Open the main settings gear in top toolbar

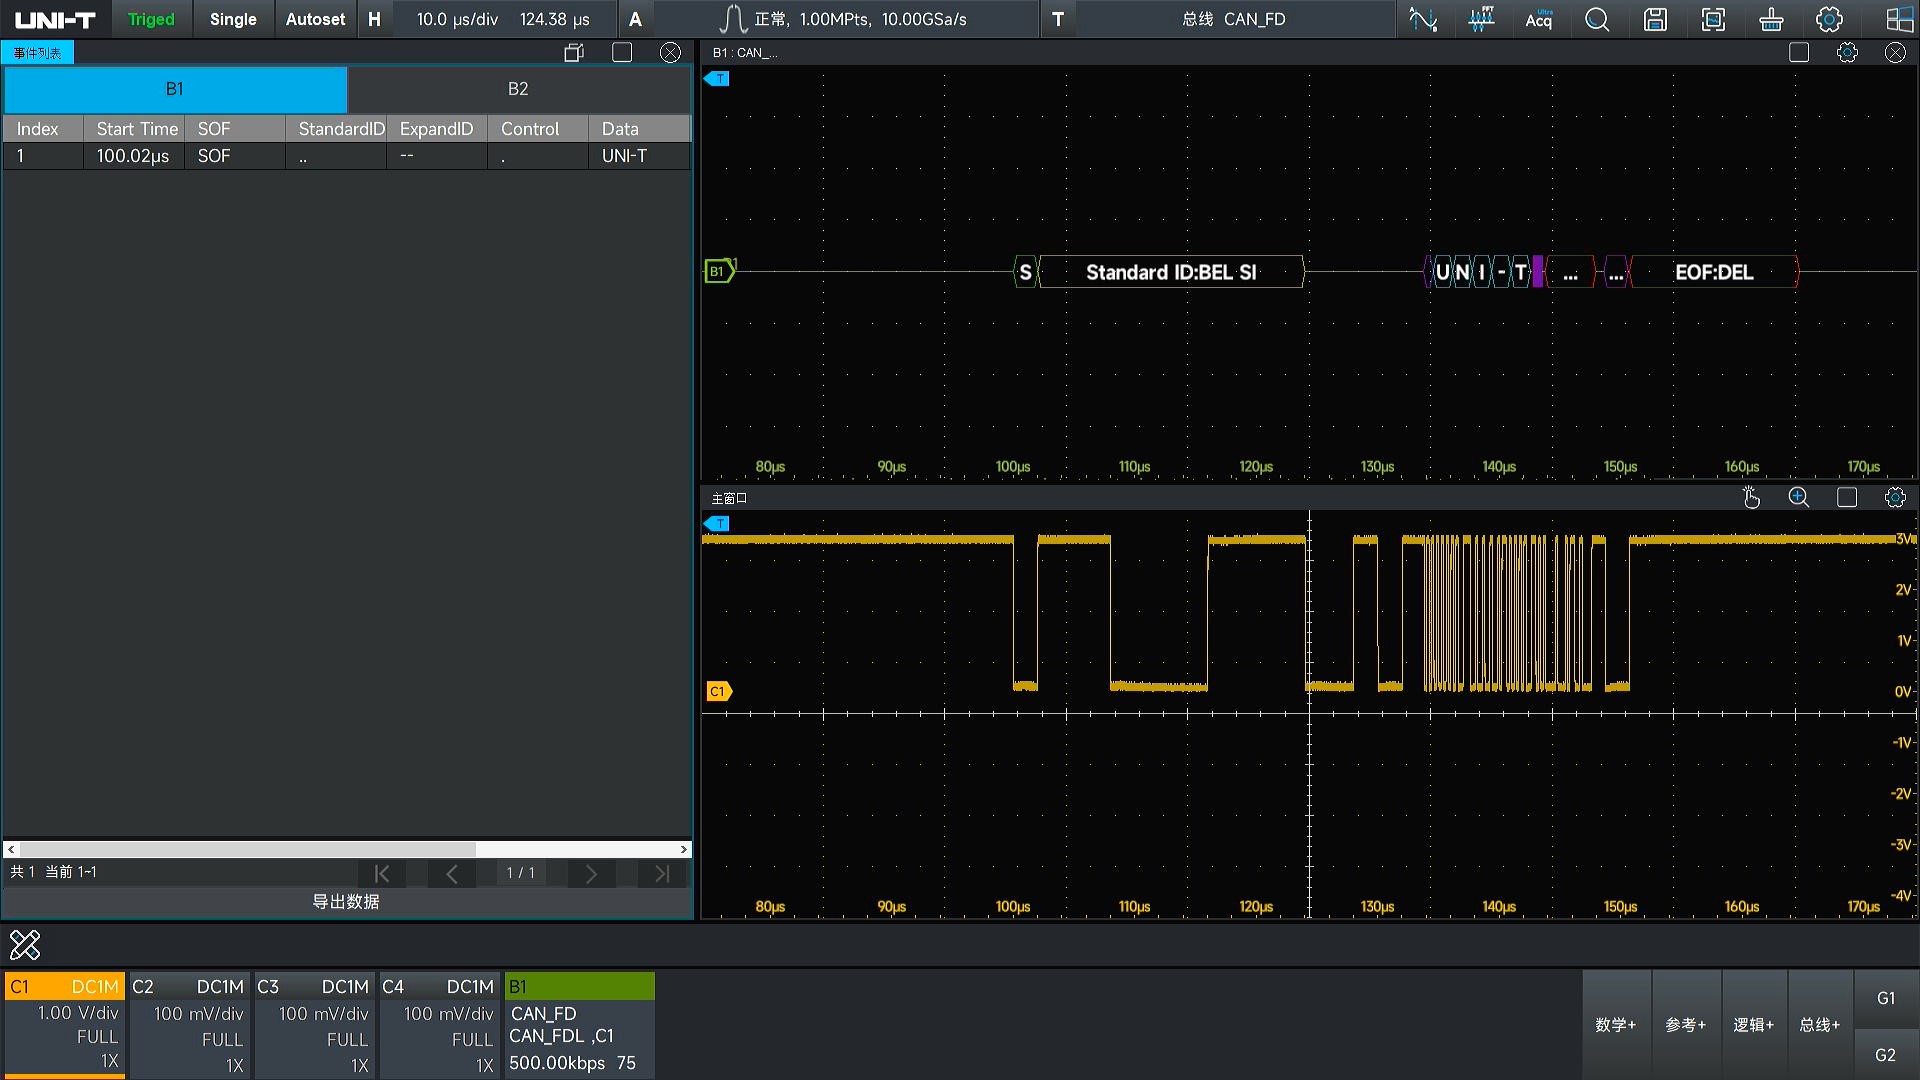pos(1829,19)
